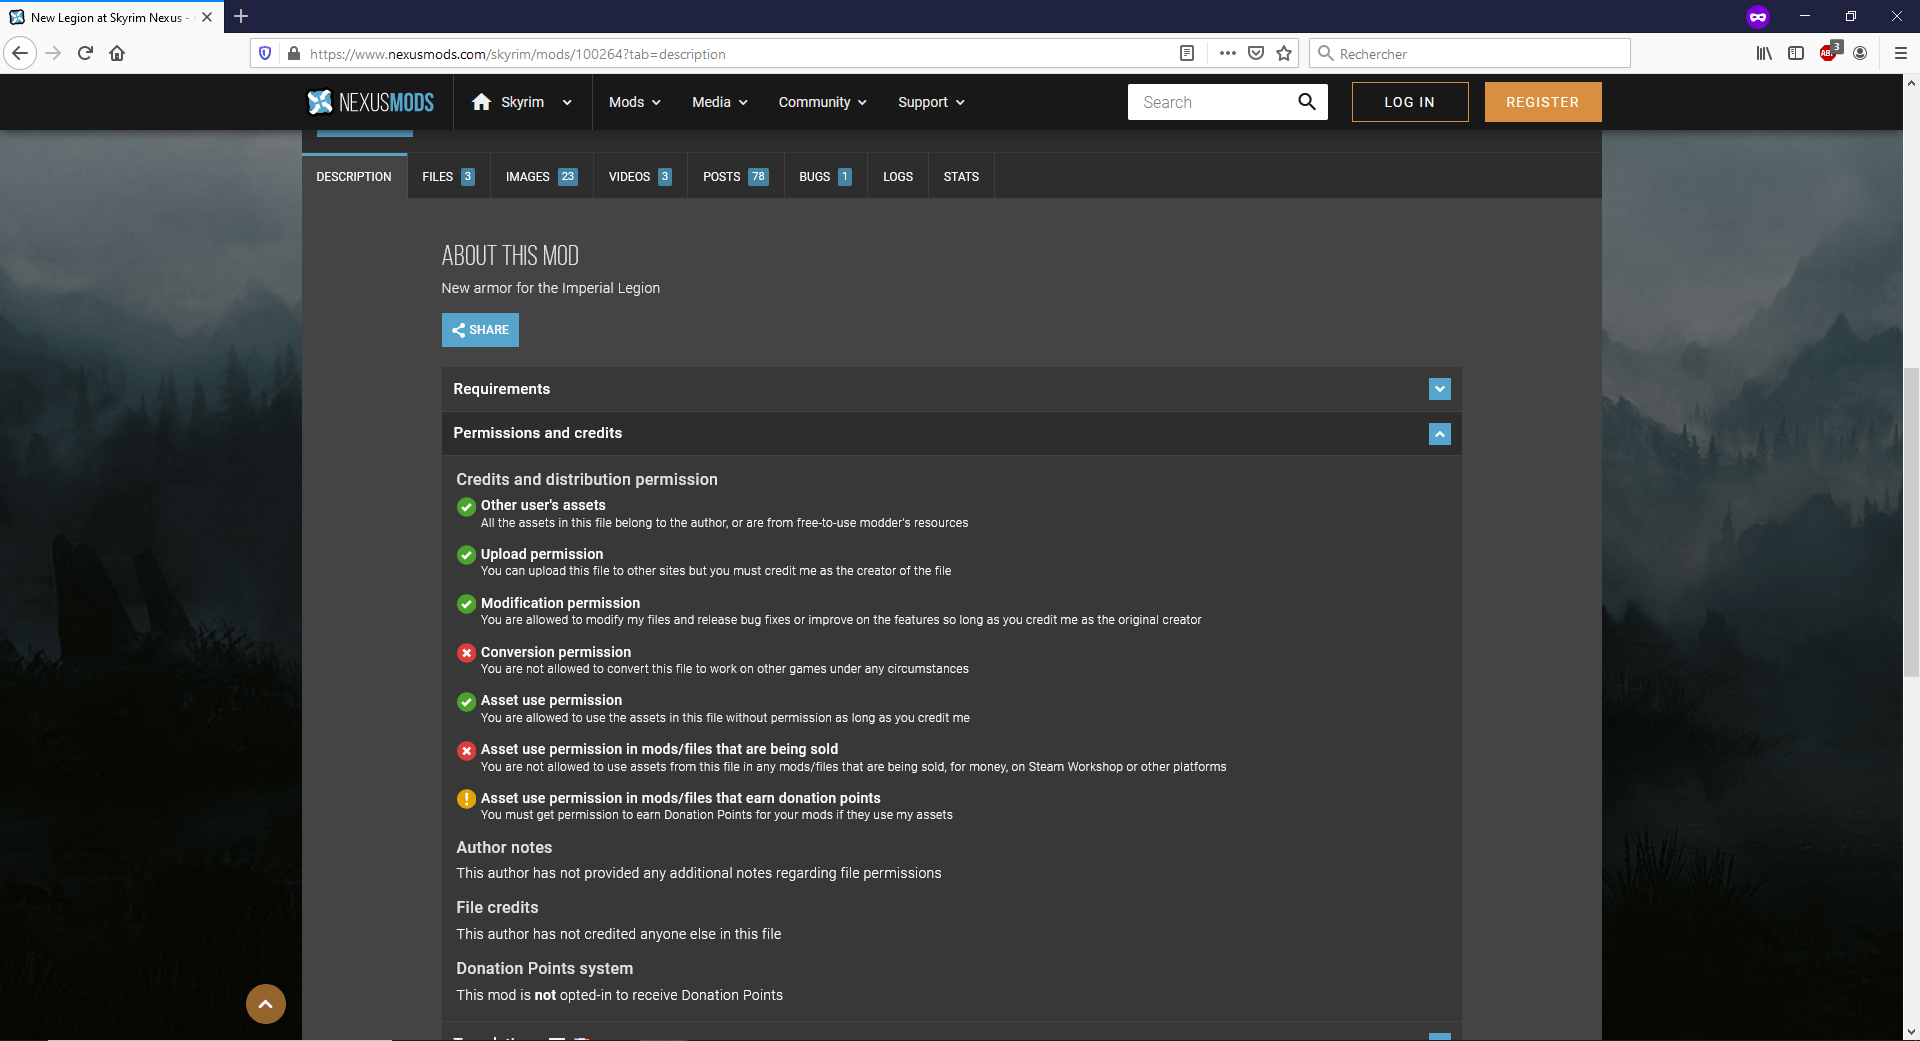Click 'Conversion permission' heading
The image size is (1920, 1041).
[x=556, y=652]
